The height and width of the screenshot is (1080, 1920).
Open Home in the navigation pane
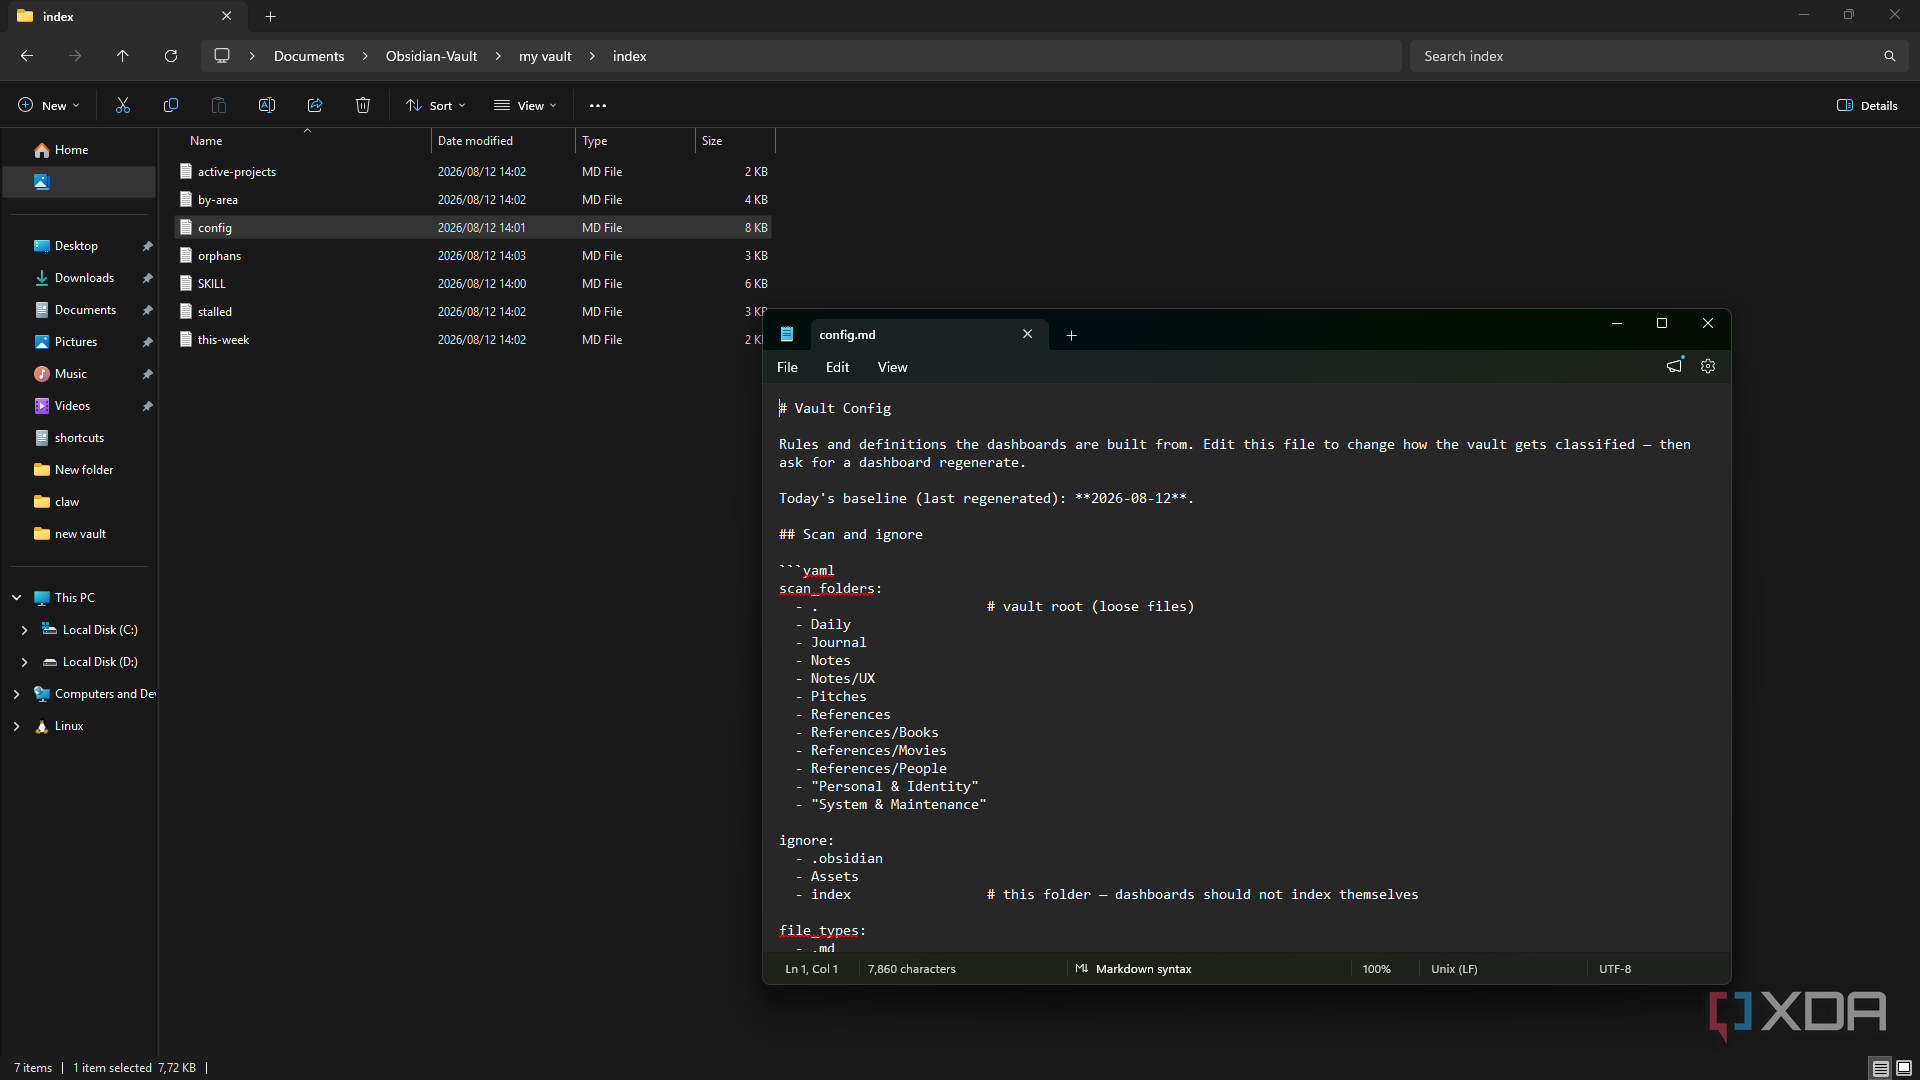tap(79, 150)
